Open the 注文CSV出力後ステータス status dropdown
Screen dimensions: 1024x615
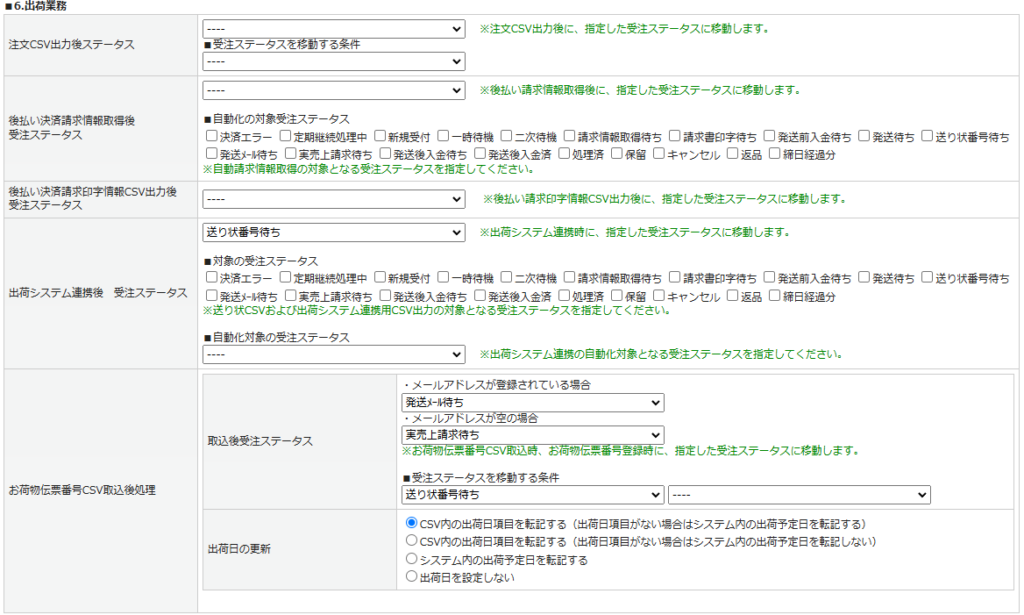pyautogui.click(x=334, y=29)
